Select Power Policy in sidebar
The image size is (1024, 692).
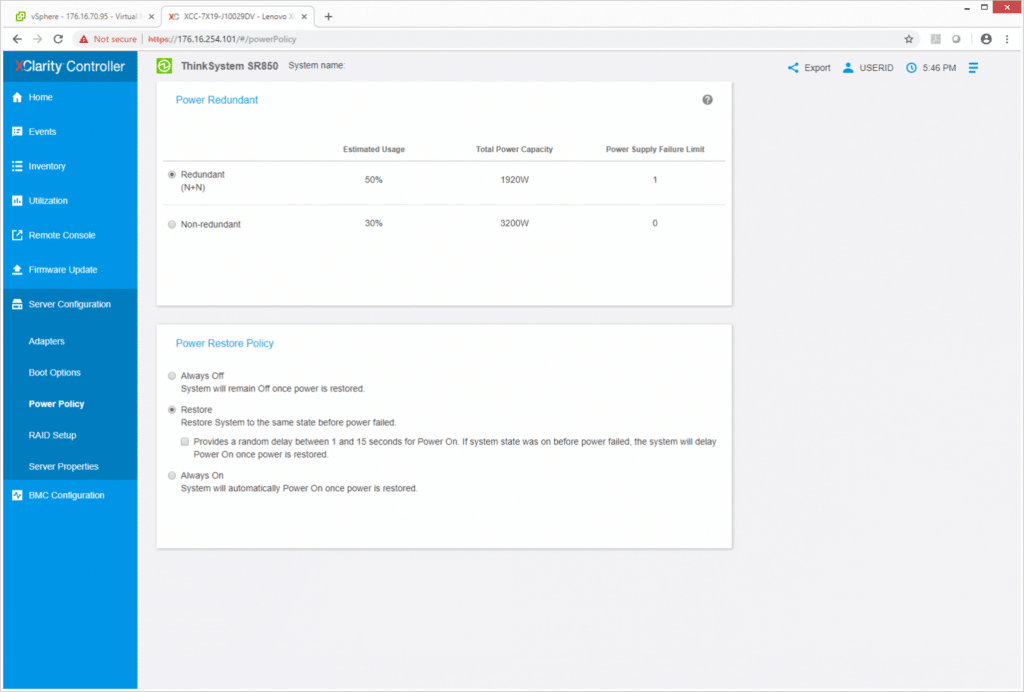pyautogui.click(x=56, y=404)
